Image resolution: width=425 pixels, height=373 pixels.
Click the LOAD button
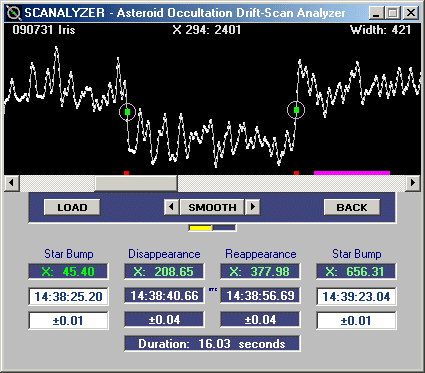point(72,207)
